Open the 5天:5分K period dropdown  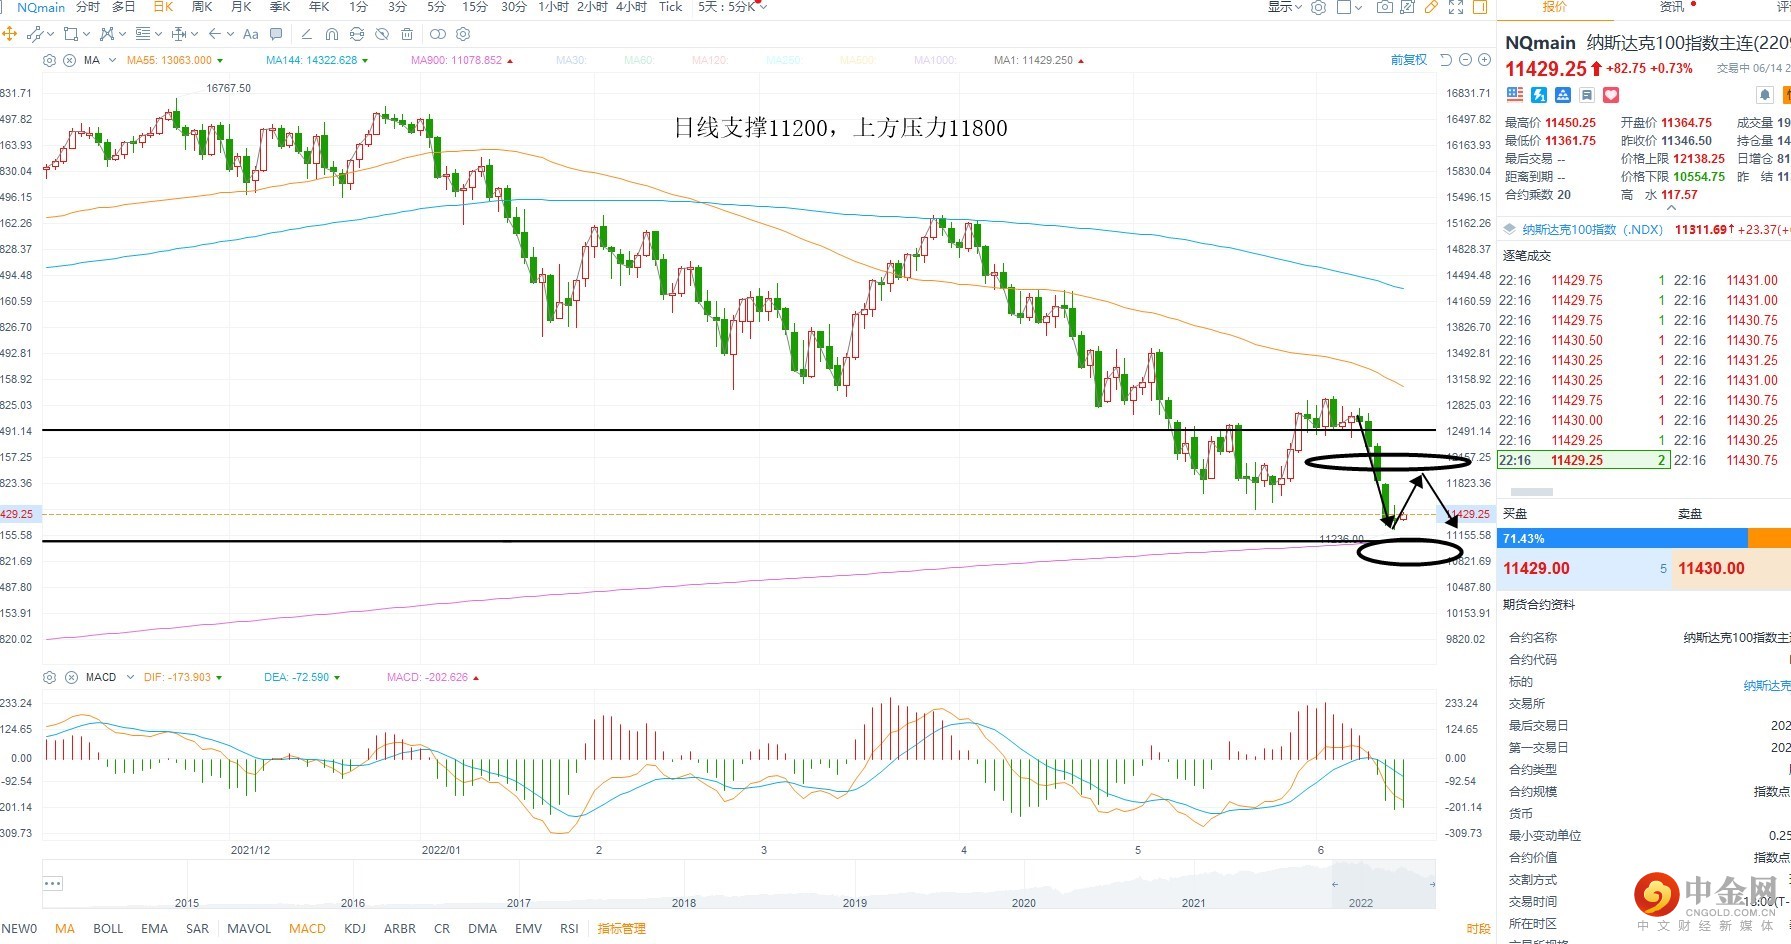733,7
